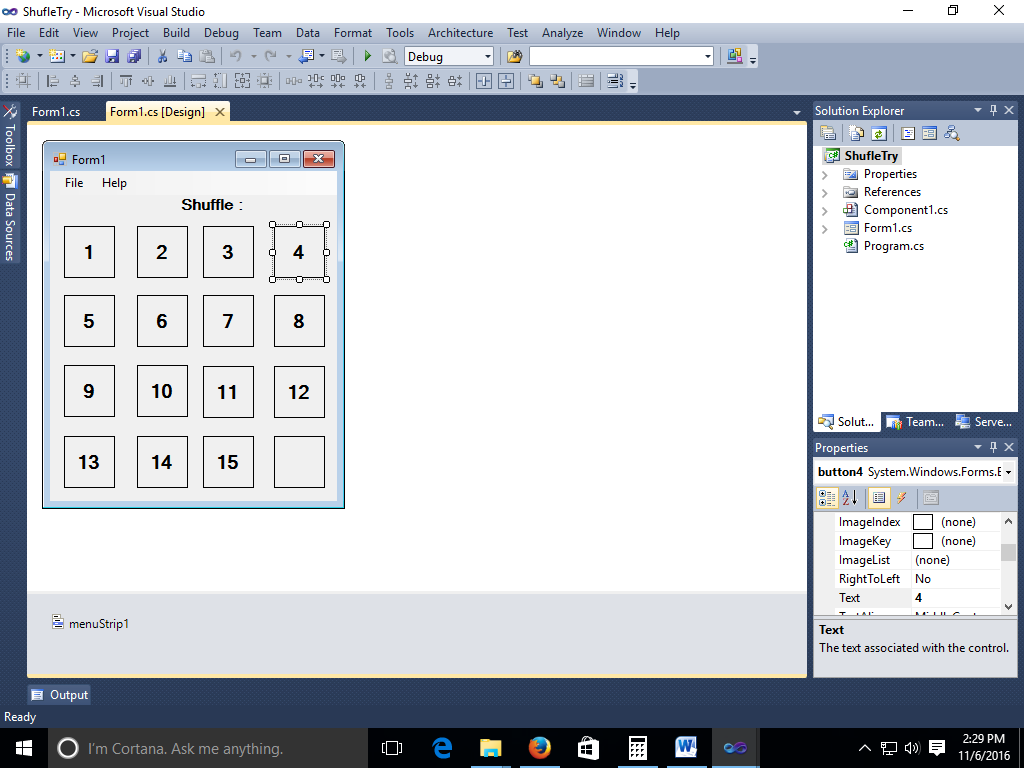
Task: Select the button labeled 7 on the form
Action: pyautogui.click(x=228, y=321)
